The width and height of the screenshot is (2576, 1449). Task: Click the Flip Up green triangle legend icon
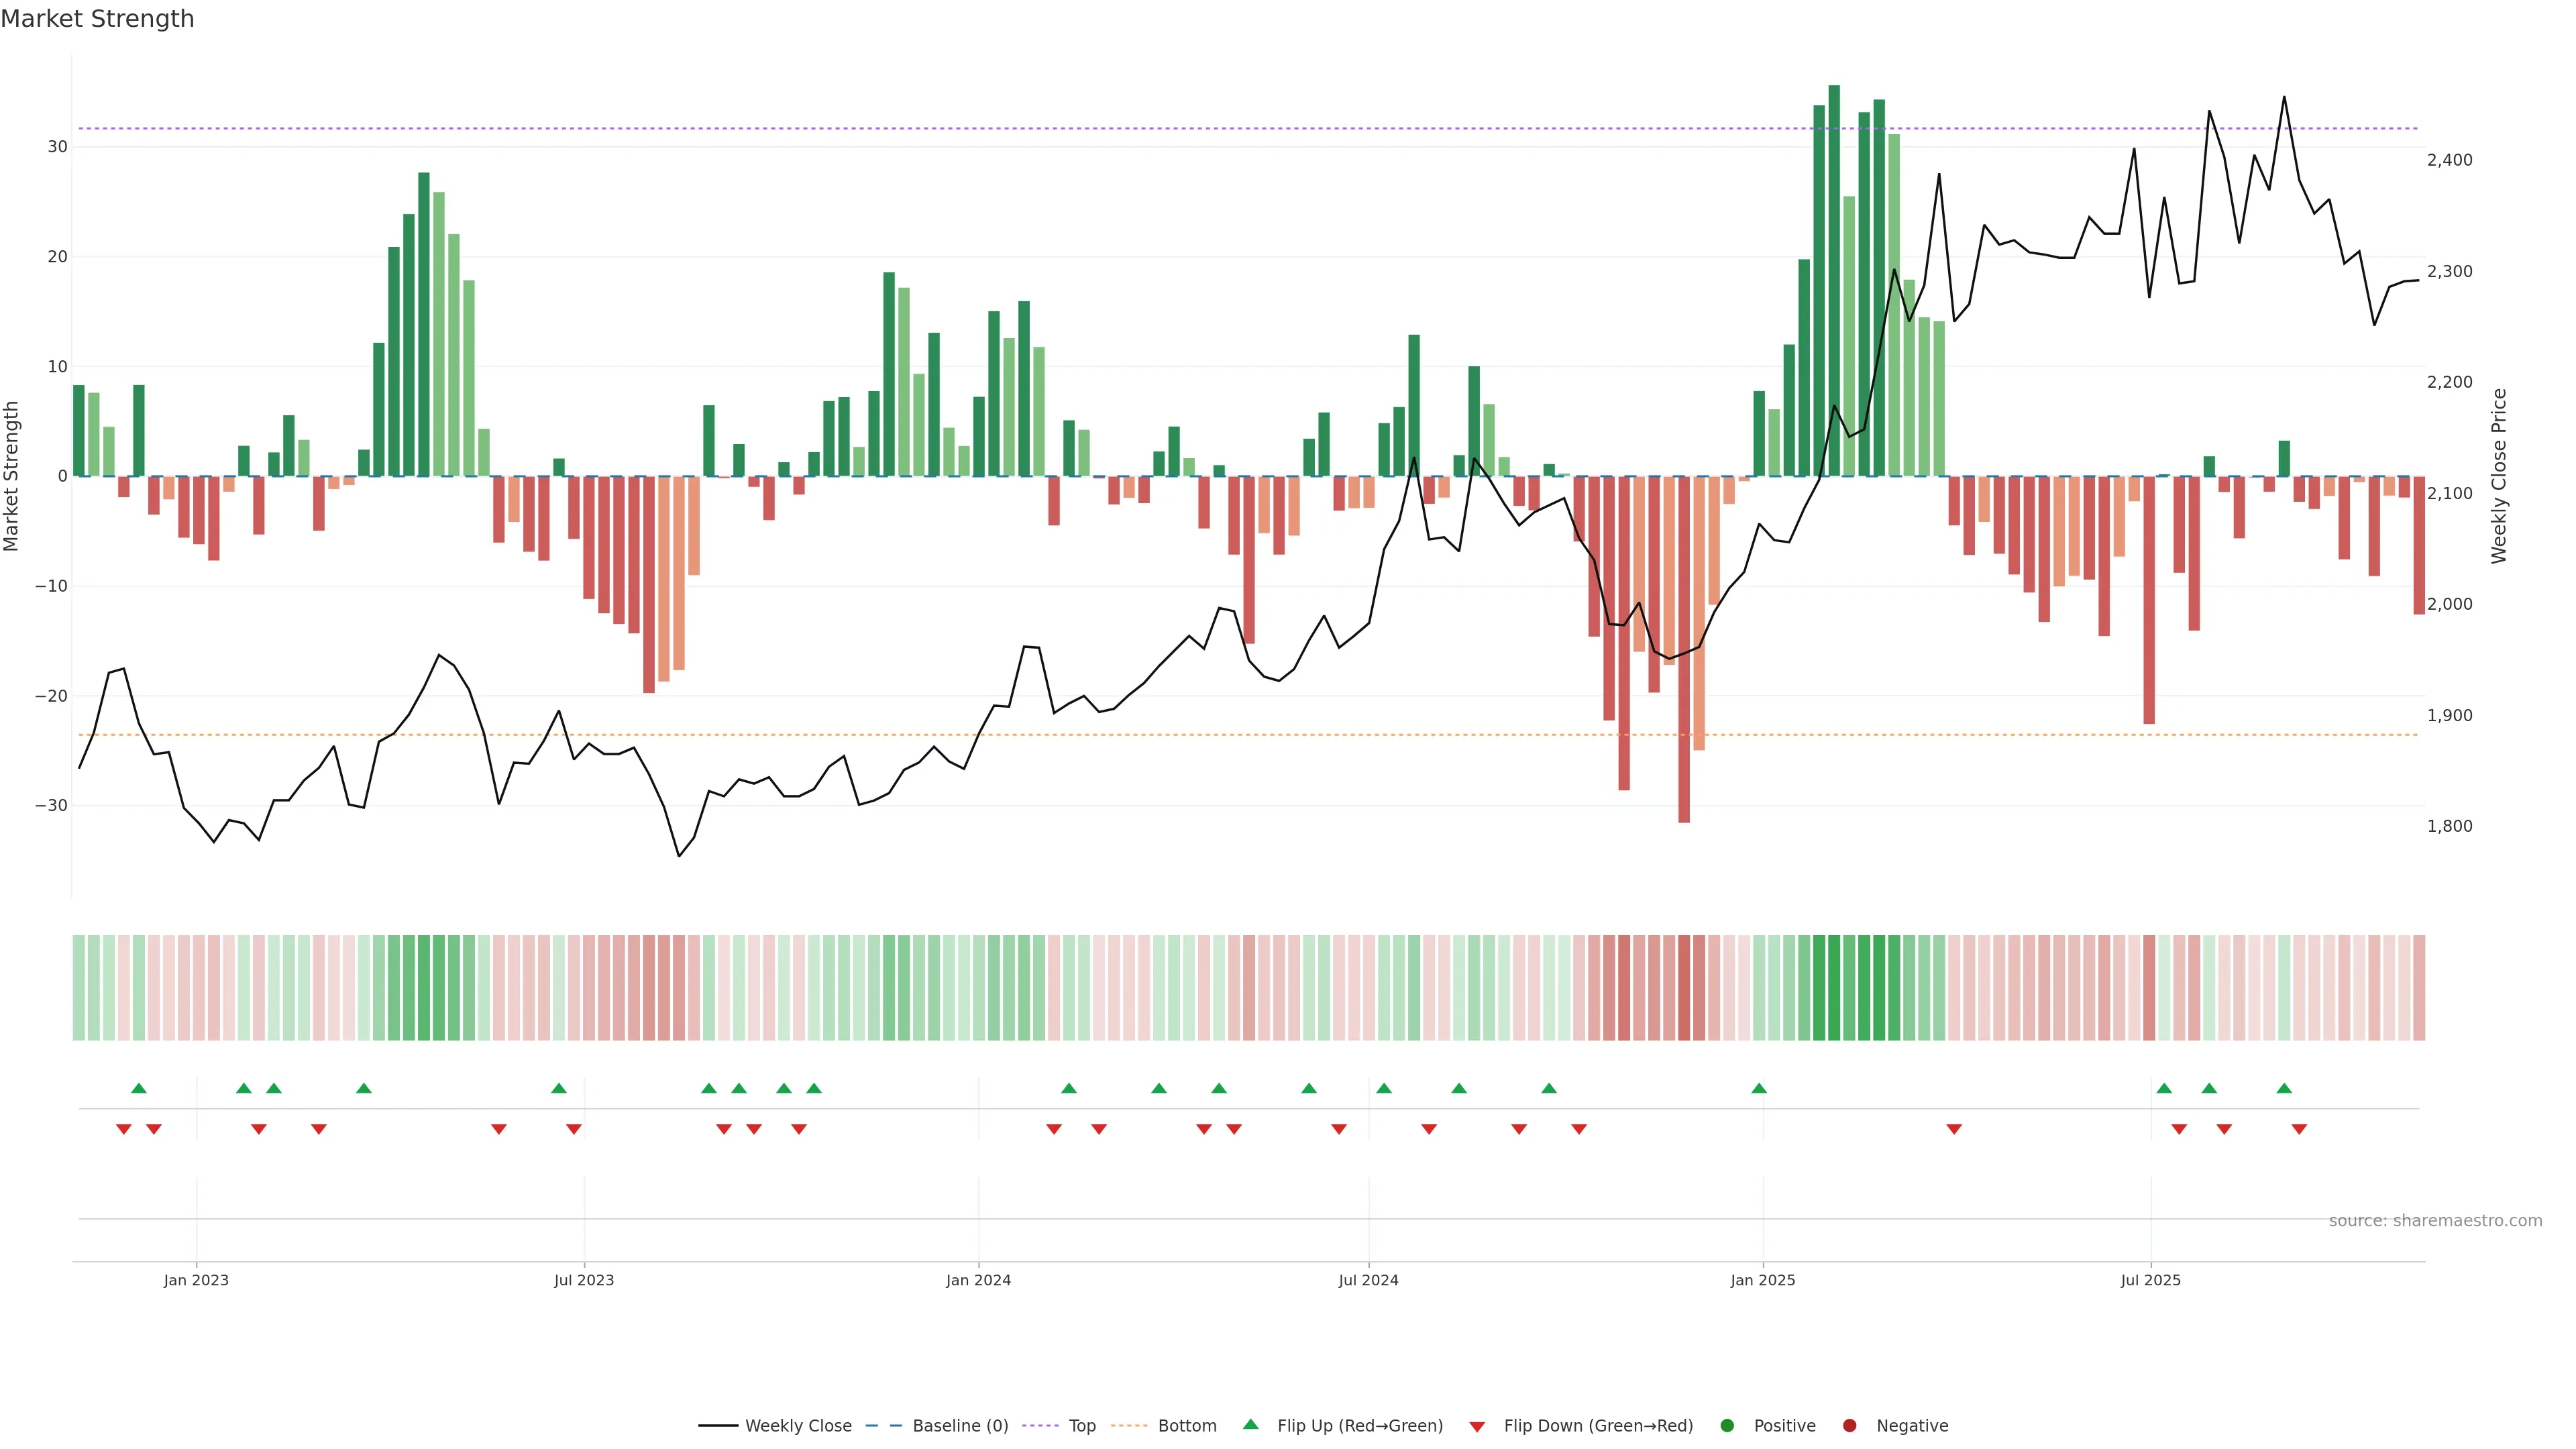click(x=1250, y=1425)
